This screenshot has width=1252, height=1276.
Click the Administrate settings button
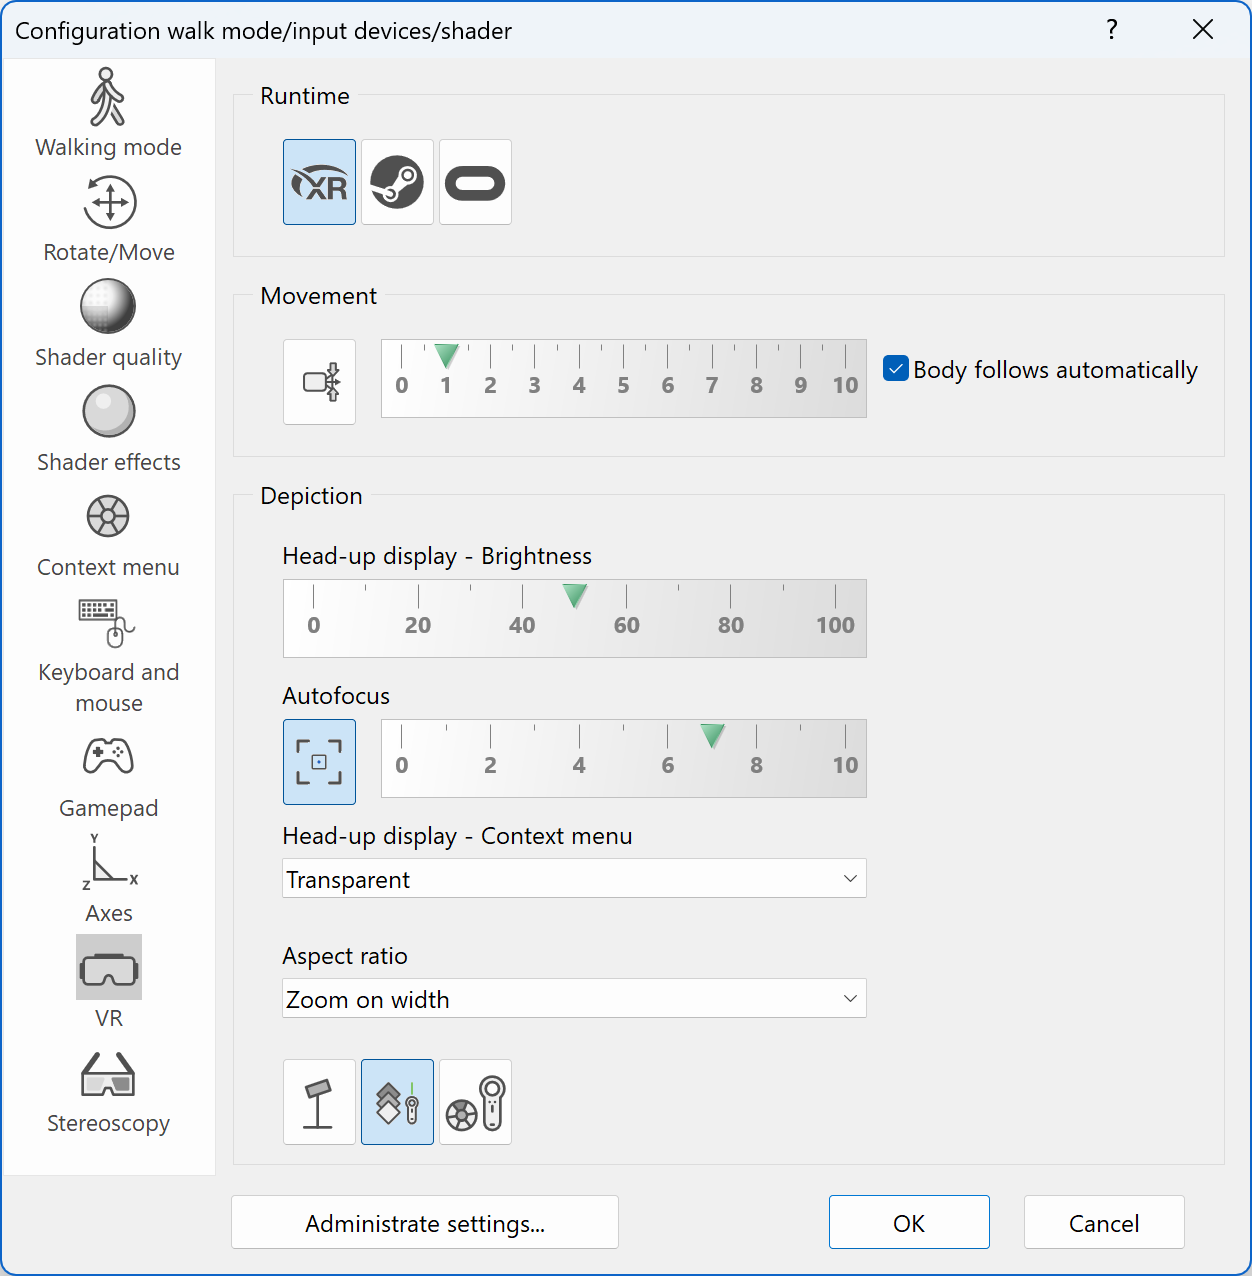[x=425, y=1223]
